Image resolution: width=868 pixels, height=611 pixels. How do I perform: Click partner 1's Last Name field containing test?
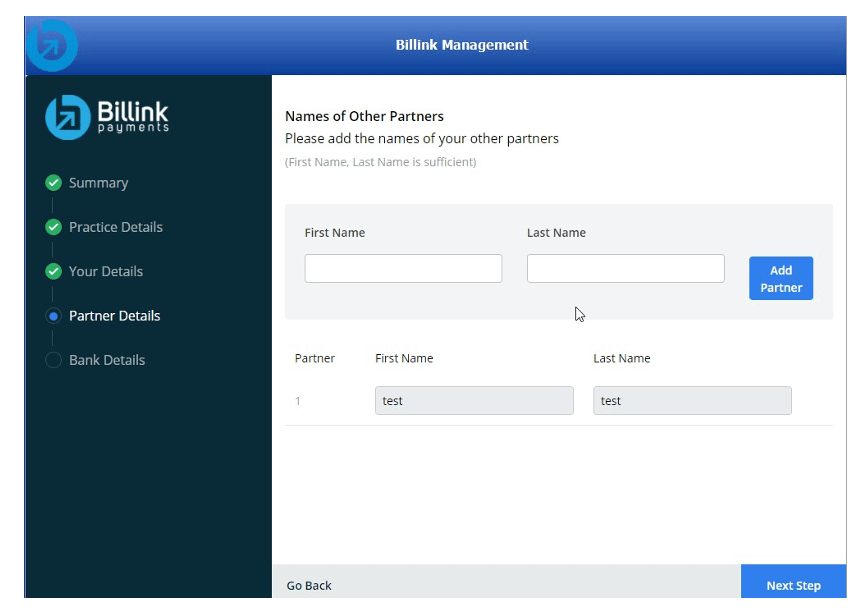pyautogui.click(x=692, y=401)
